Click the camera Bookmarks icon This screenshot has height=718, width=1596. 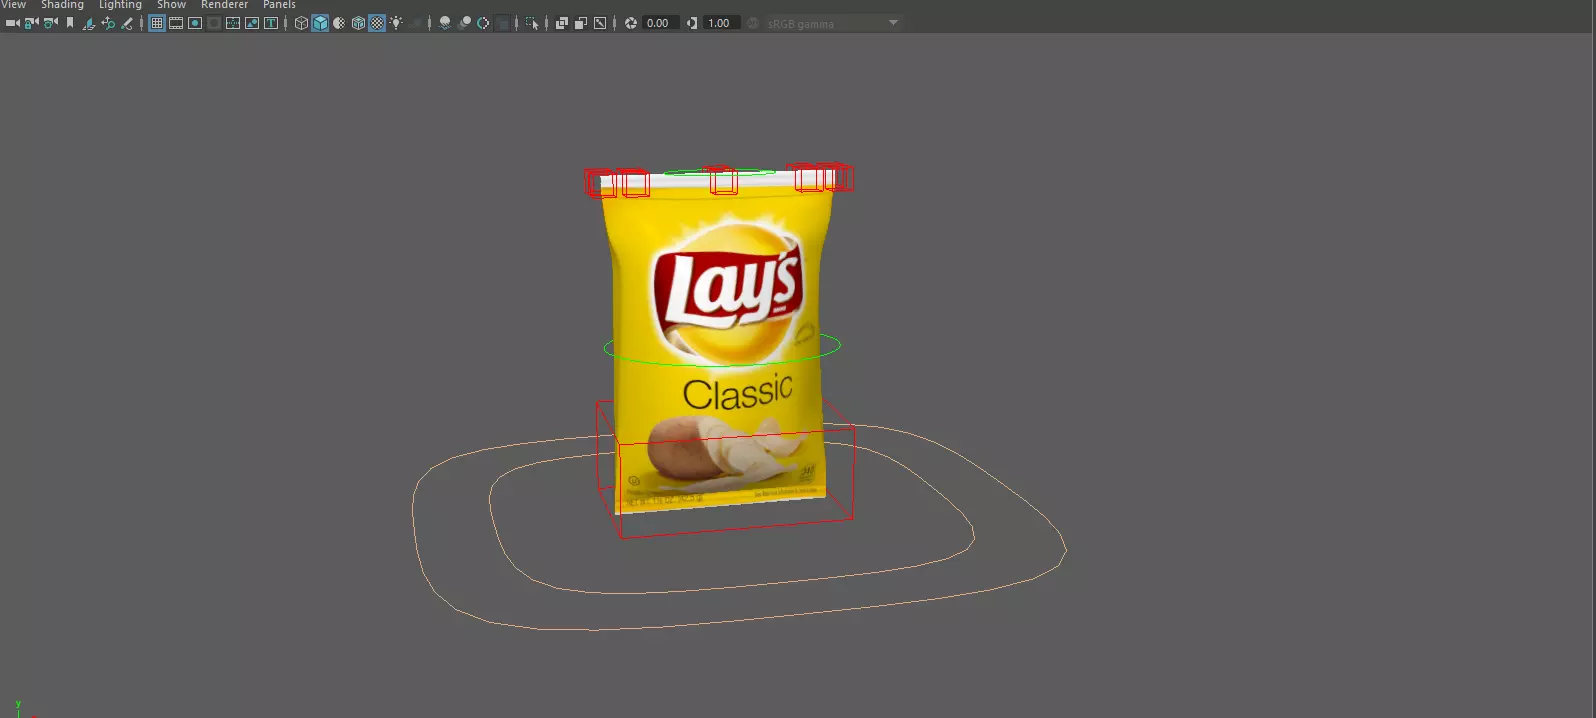click(x=70, y=23)
